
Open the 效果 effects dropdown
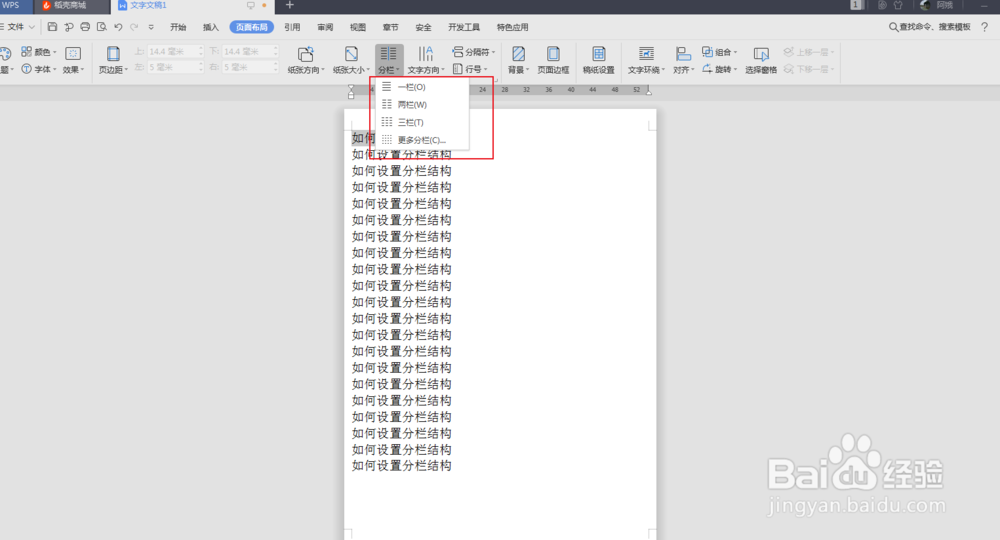(x=73, y=60)
